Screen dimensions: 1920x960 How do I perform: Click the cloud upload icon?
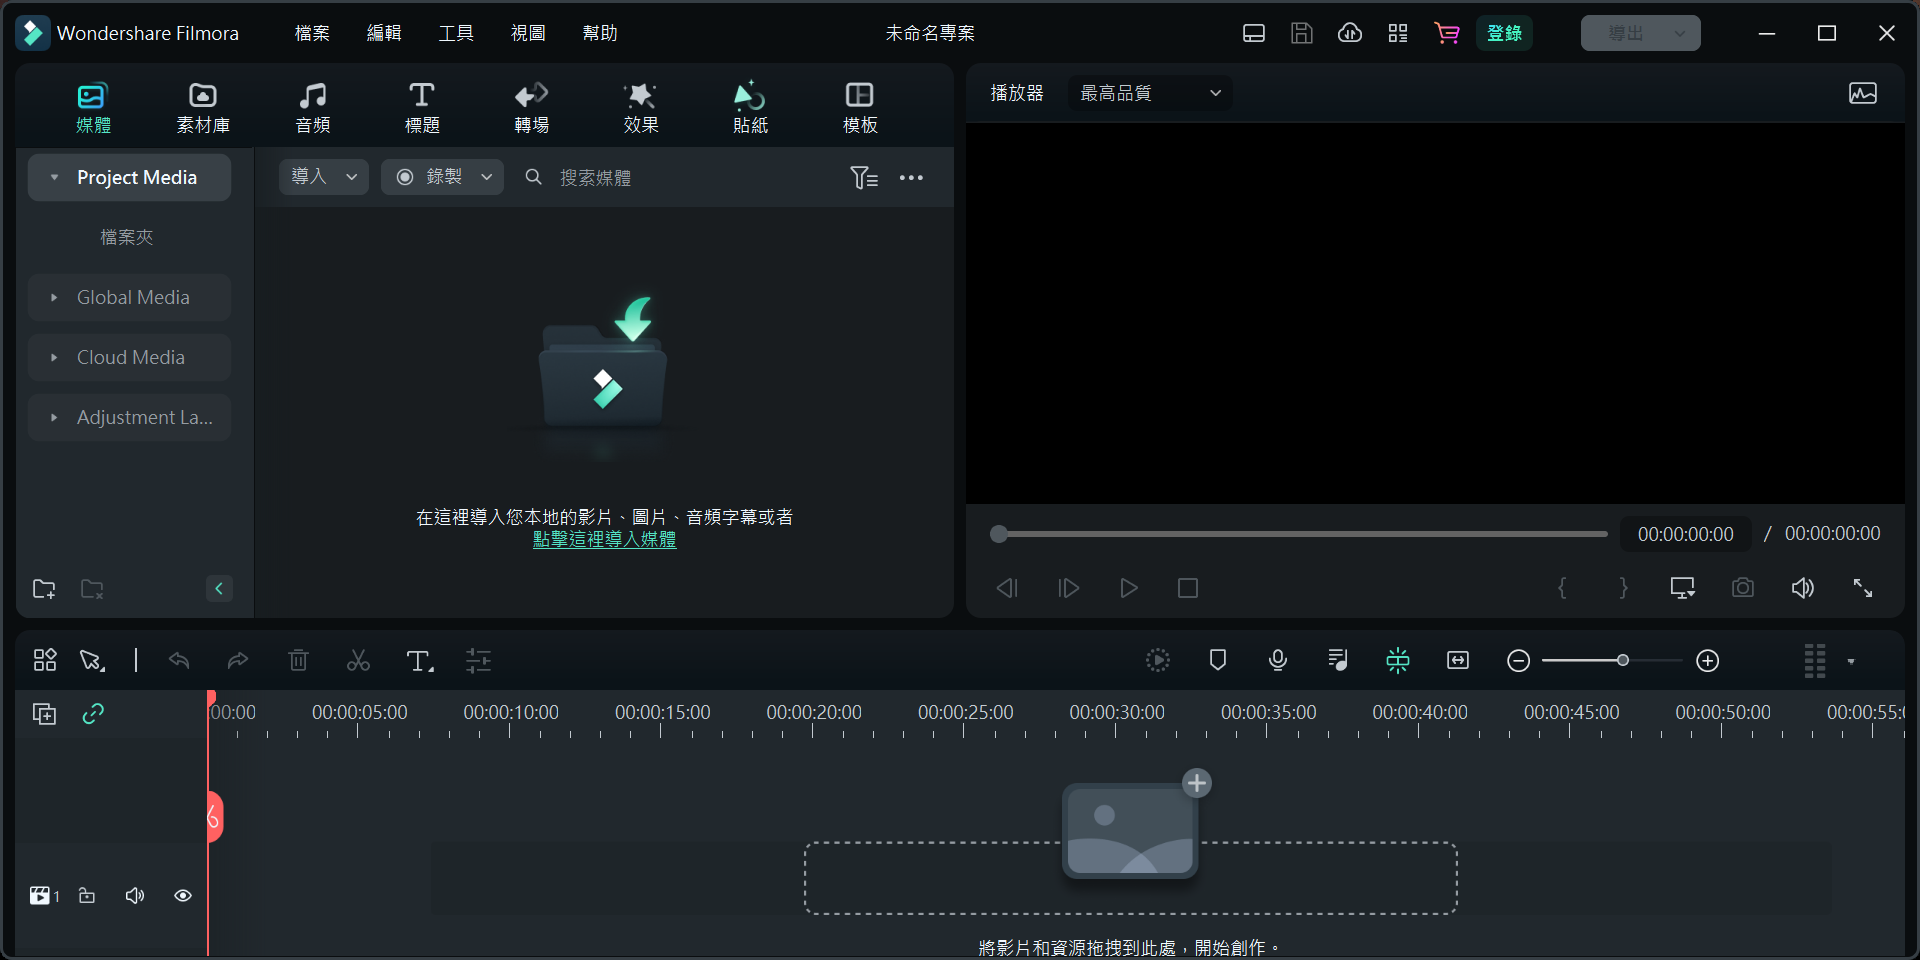pyautogui.click(x=1350, y=33)
